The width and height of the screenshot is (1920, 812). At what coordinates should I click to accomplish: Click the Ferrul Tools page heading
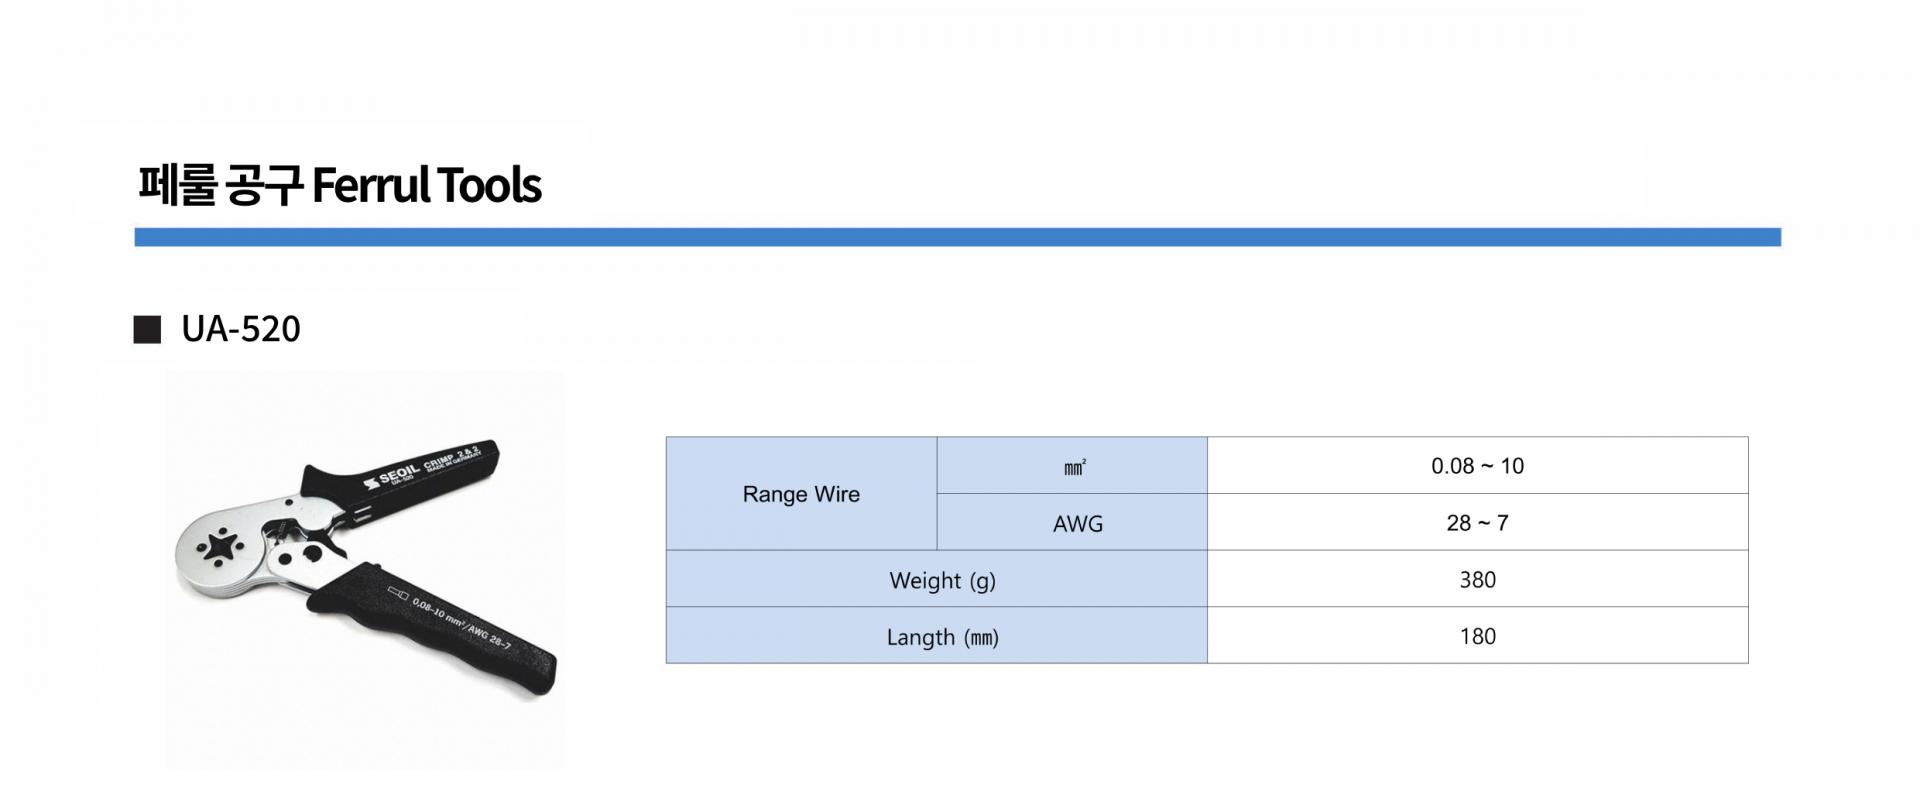pyautogui.click(x=340, y=185)
